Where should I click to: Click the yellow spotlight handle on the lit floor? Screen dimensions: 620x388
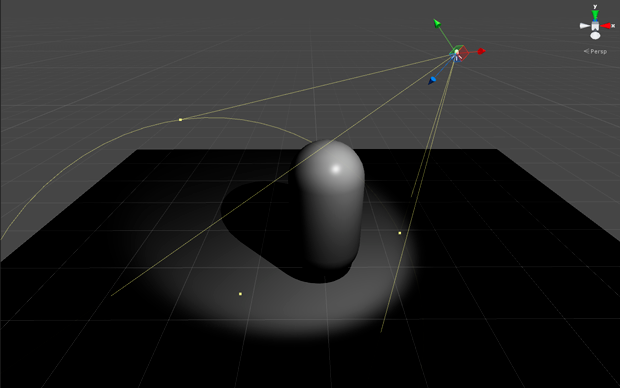pyautogui.click(x=240, y=294)
